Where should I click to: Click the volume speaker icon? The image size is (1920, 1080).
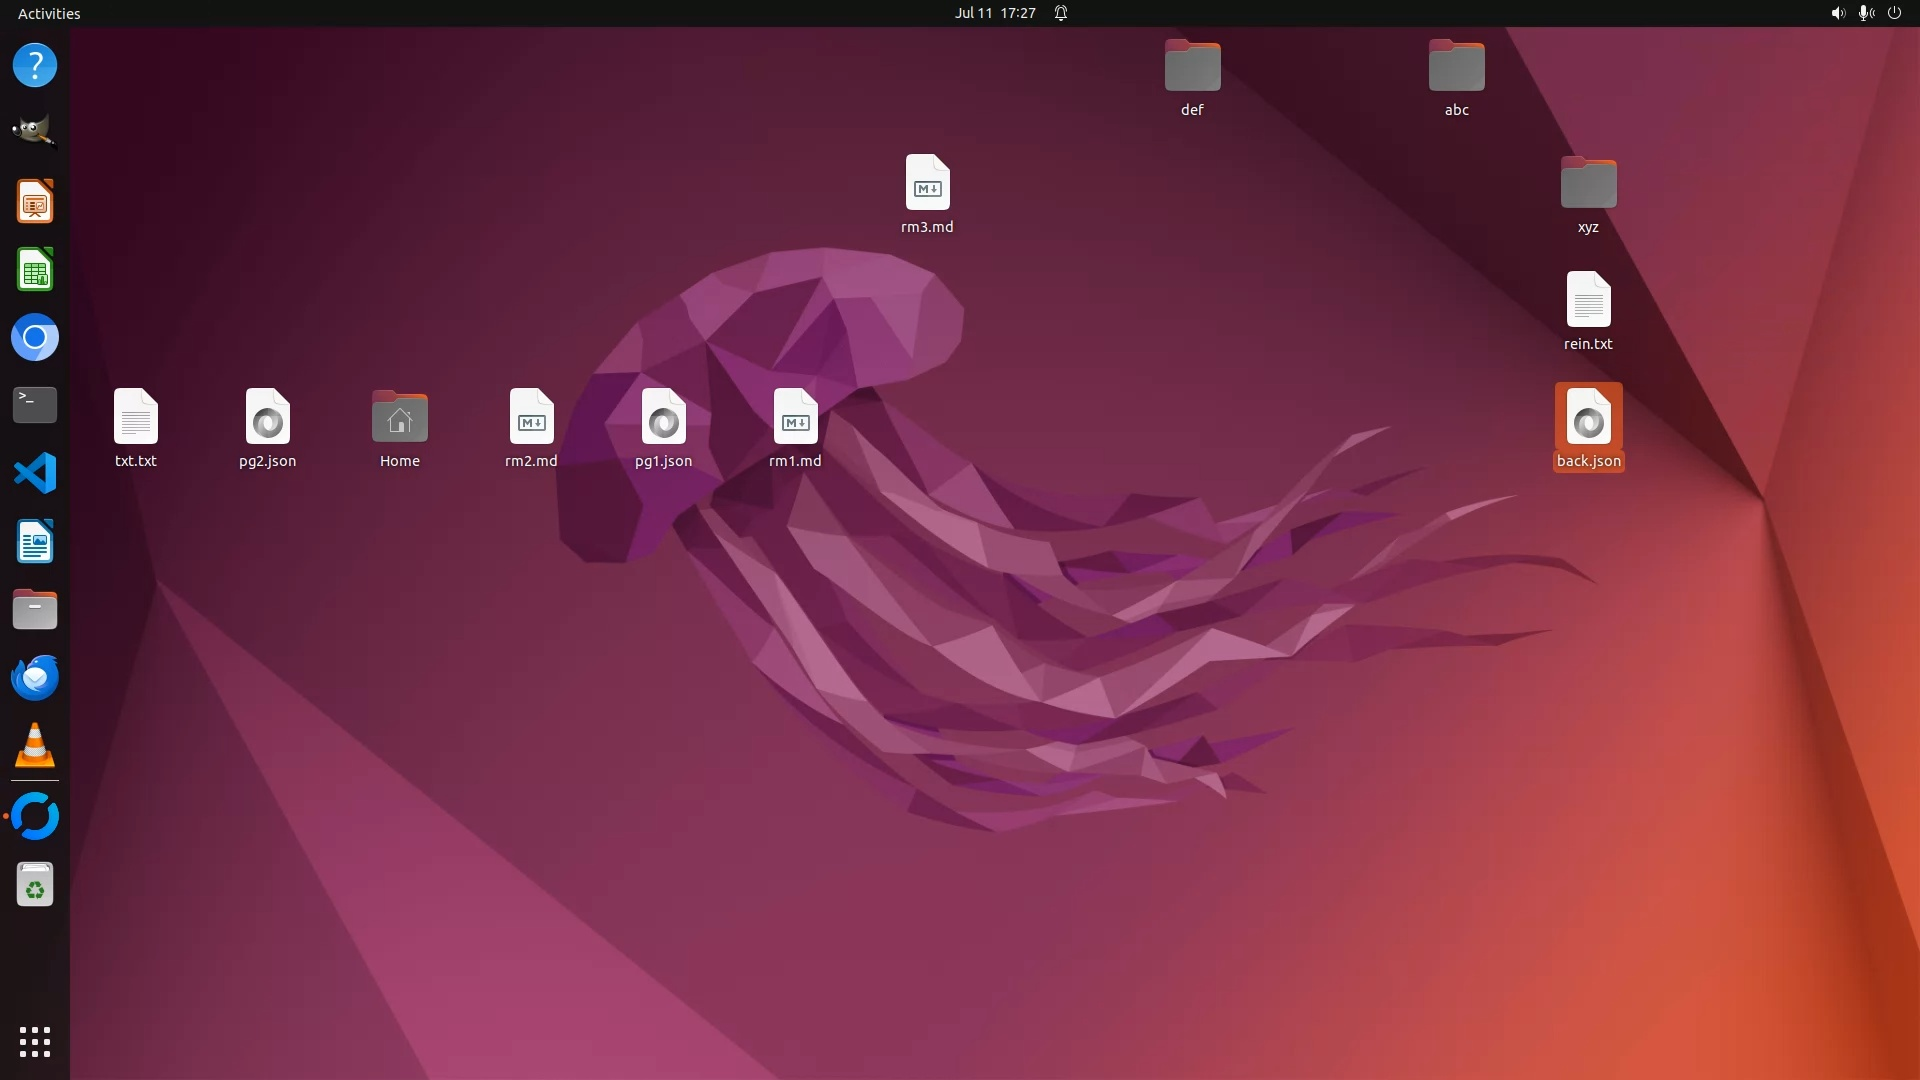click(x=1837, y=13)
